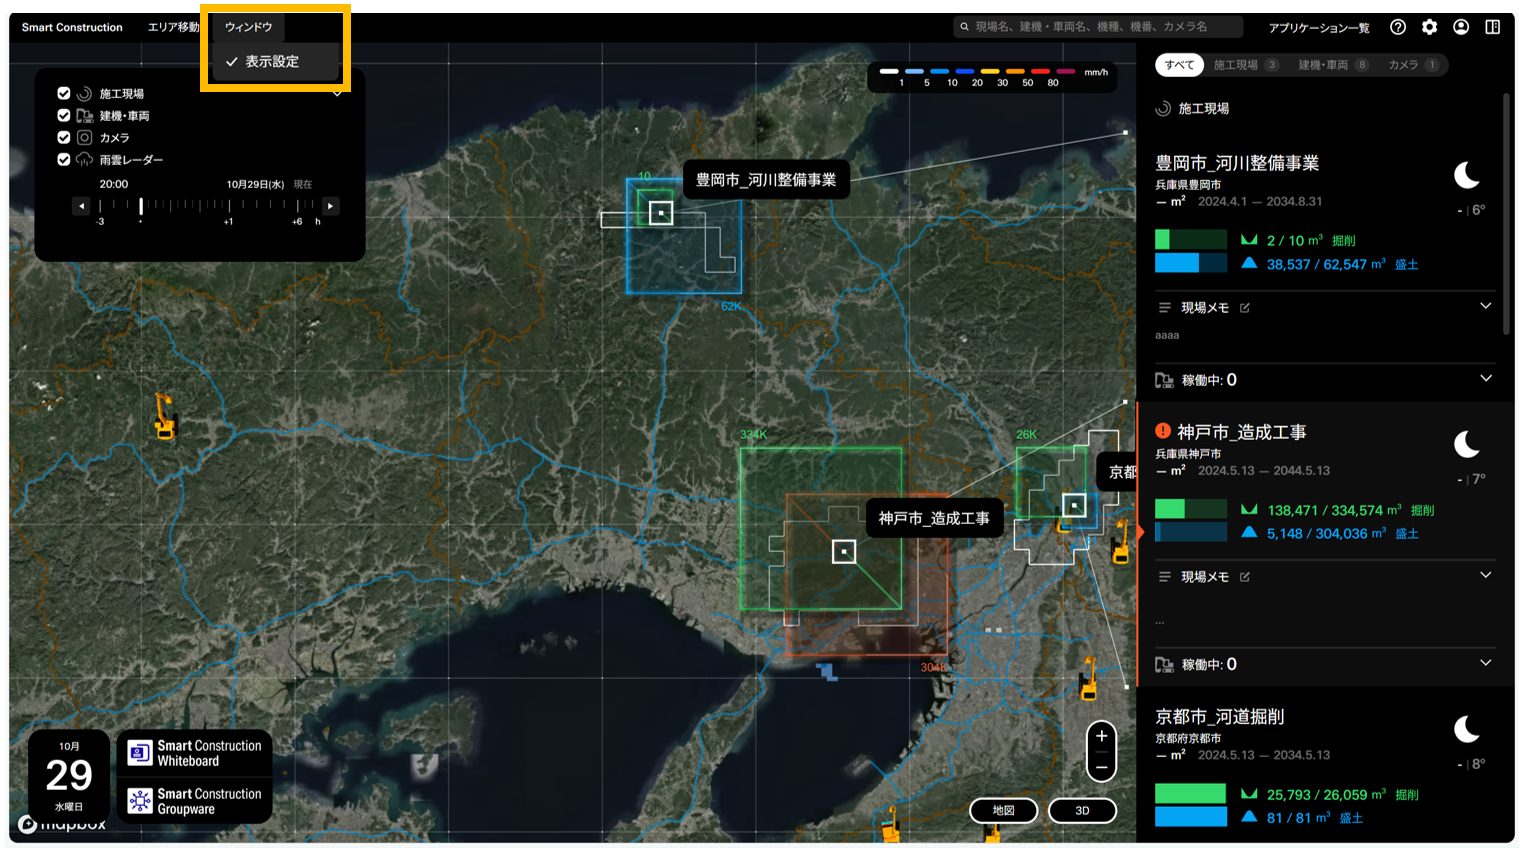Disable the 雨雲レーダー checkbox
Viewport: 1521px width, 850px height.
[x=64, y=159]
